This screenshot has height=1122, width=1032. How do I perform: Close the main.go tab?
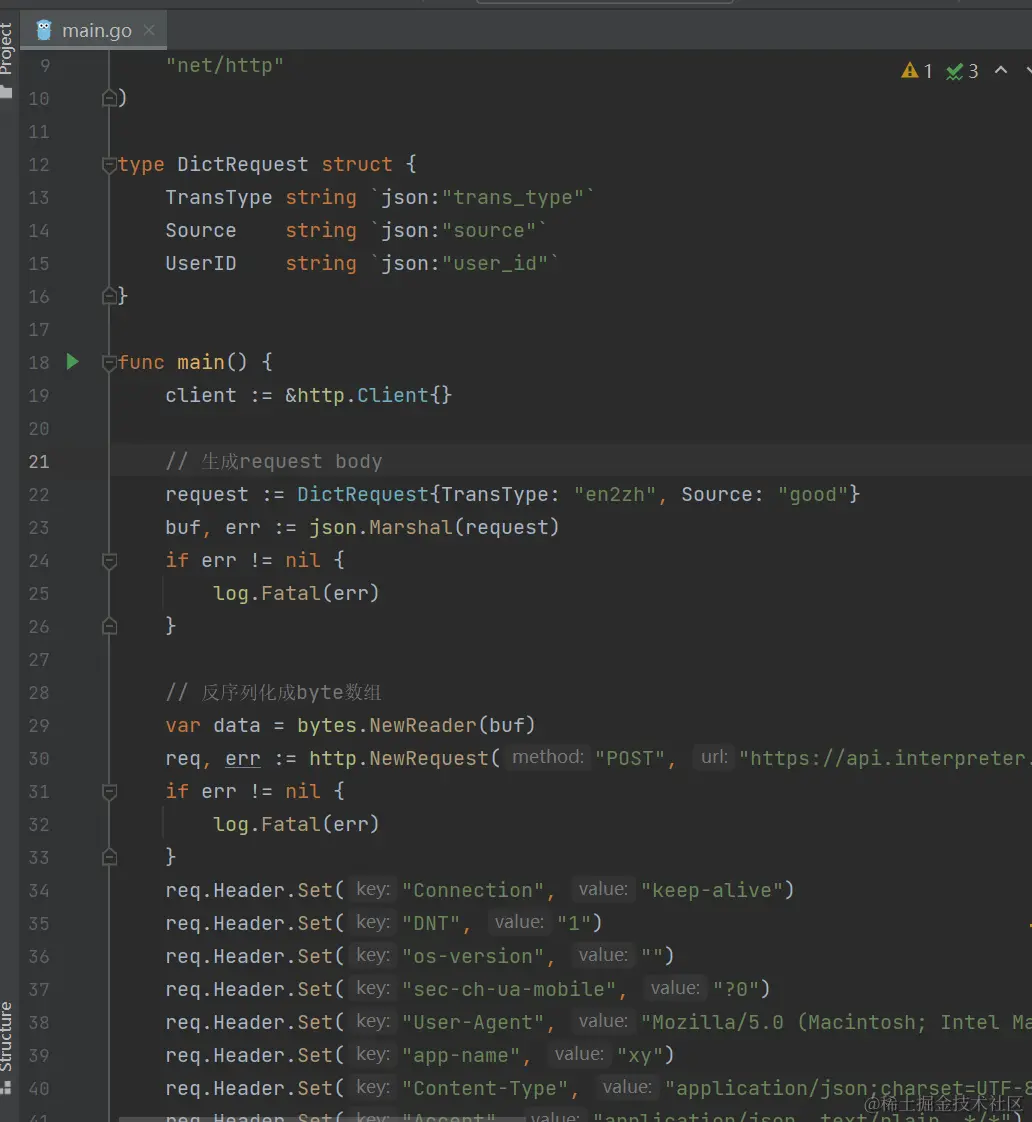click(149, 30)
